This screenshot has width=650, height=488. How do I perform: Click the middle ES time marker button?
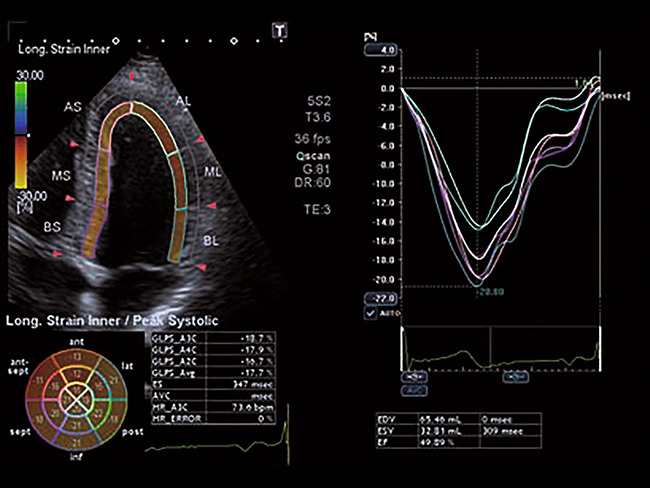(515, 378)
